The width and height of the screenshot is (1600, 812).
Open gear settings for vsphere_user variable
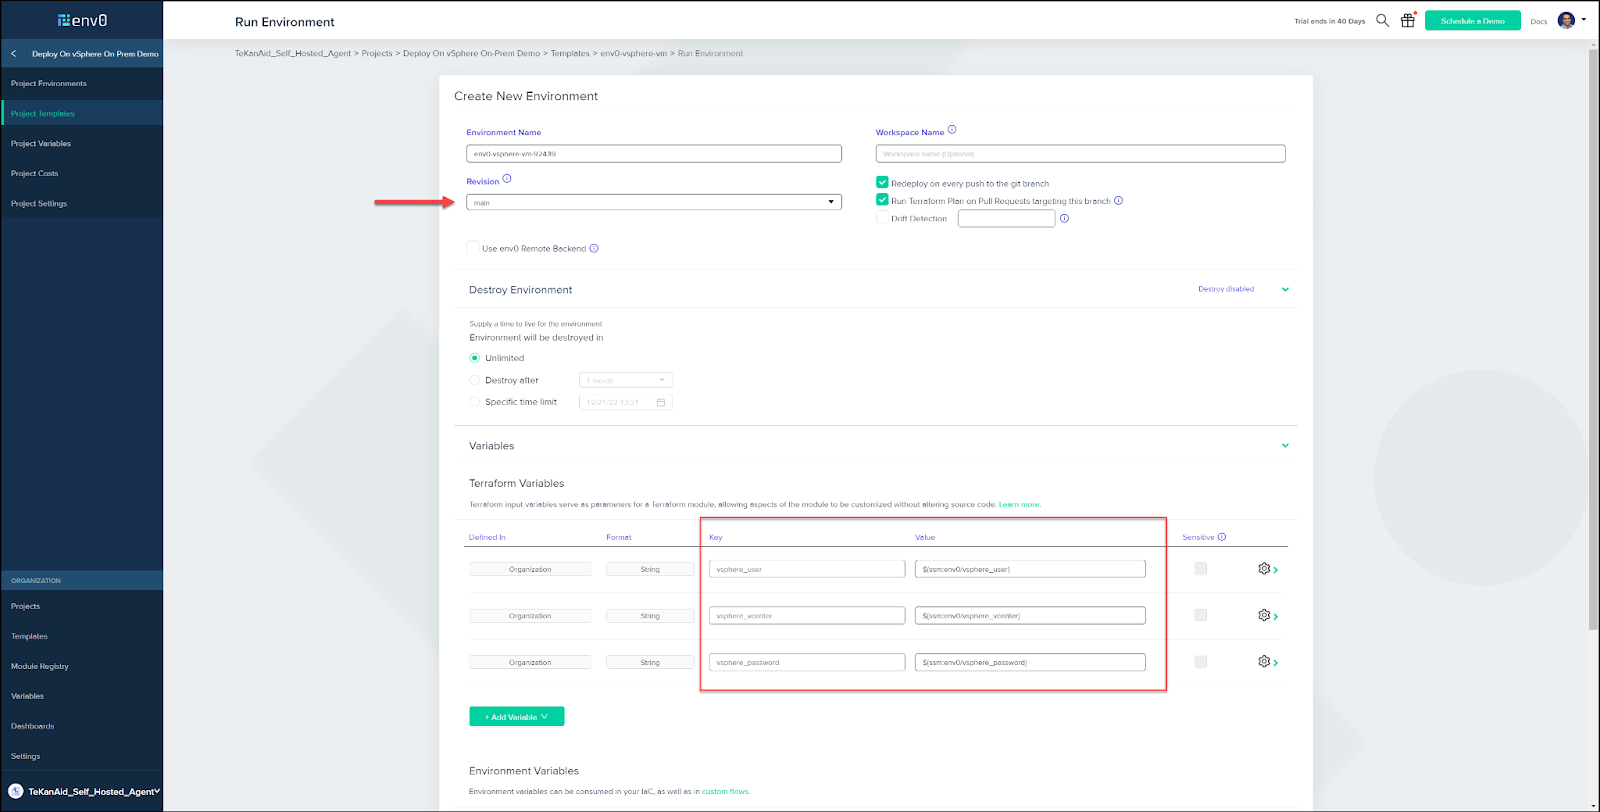click(1264, 569)
